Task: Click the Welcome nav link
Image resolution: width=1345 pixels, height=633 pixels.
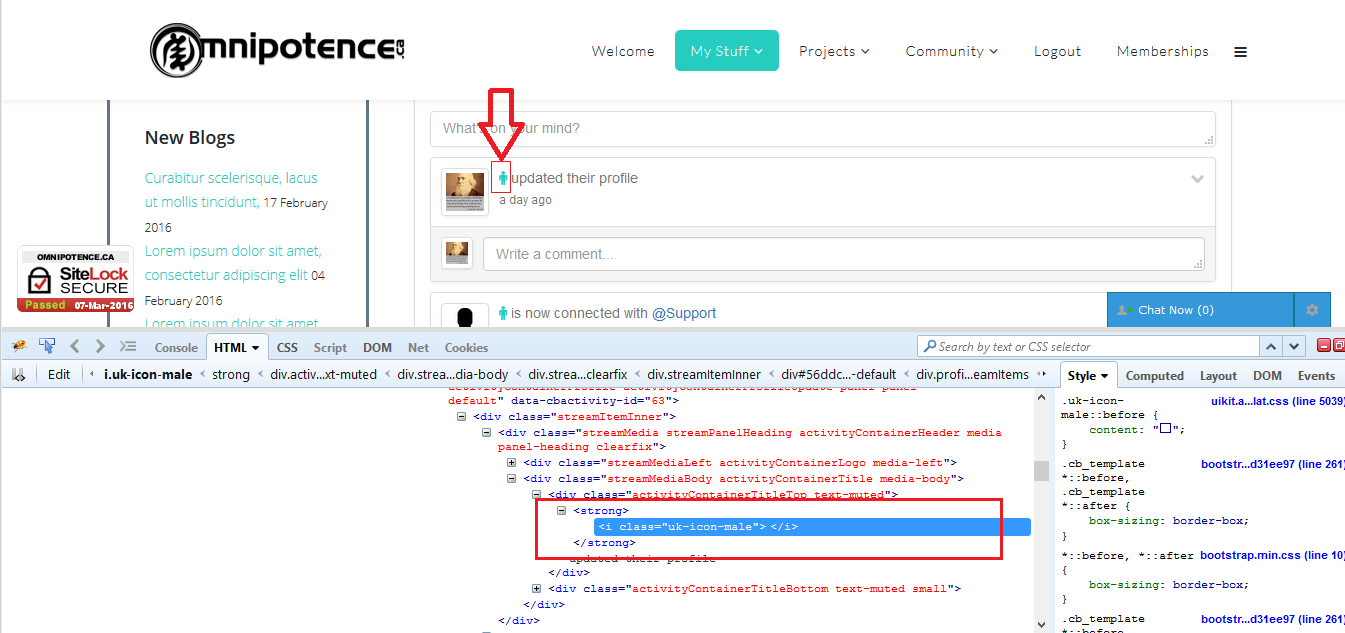Action: pyautogui.click(x=623, y=51)
